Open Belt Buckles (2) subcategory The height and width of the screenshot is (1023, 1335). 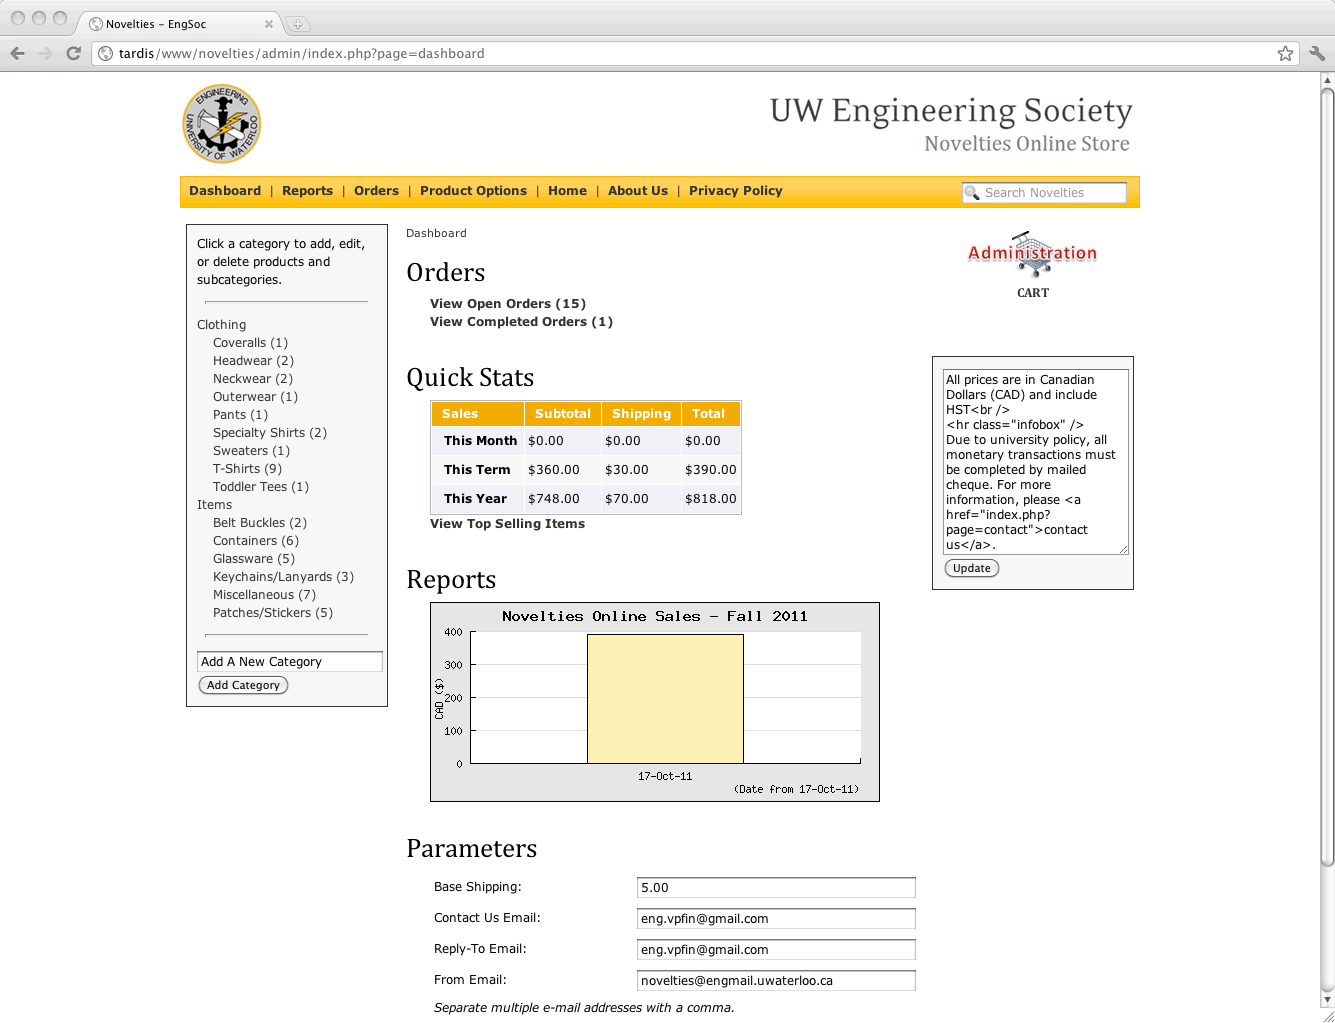coord(260,523)
